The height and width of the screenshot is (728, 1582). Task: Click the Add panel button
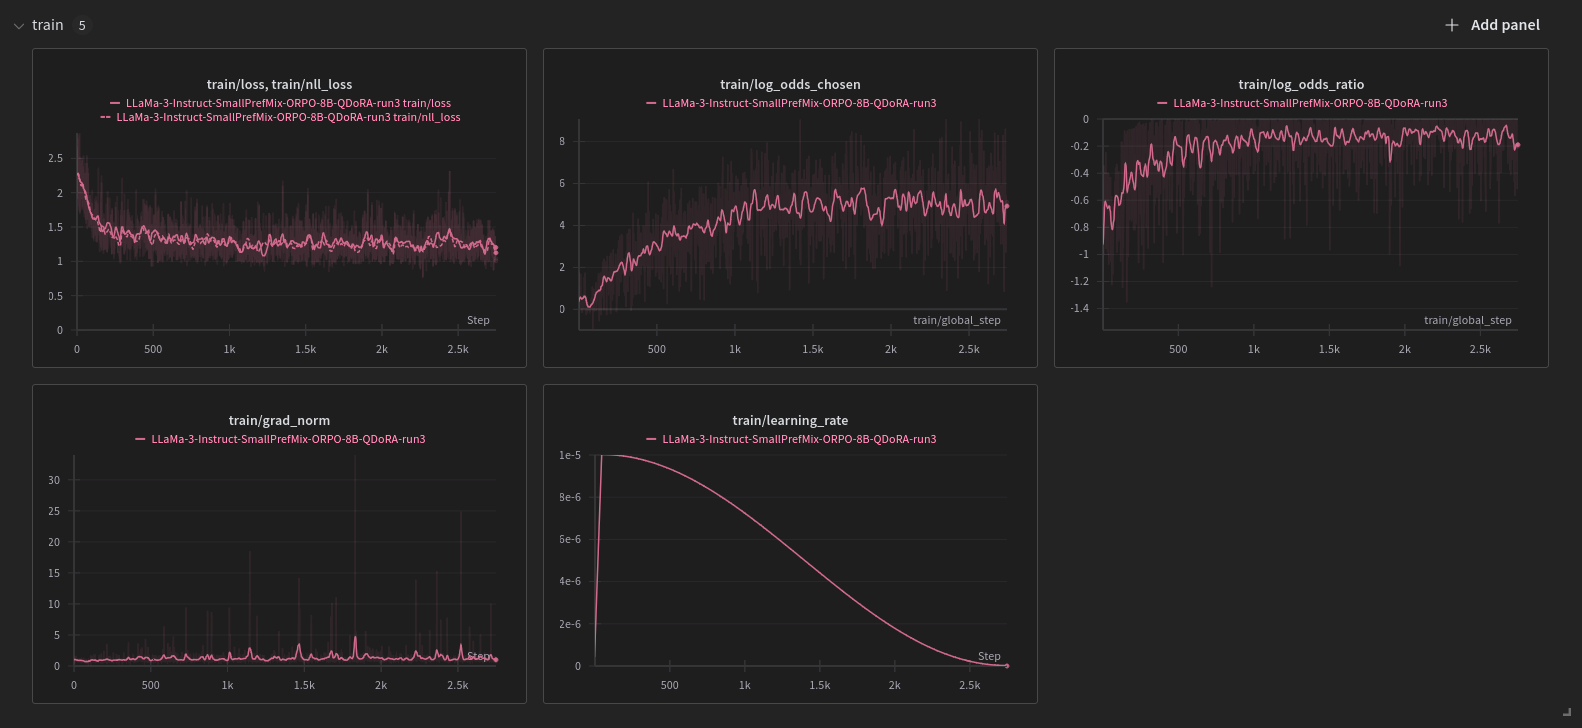pos(1492,25)
